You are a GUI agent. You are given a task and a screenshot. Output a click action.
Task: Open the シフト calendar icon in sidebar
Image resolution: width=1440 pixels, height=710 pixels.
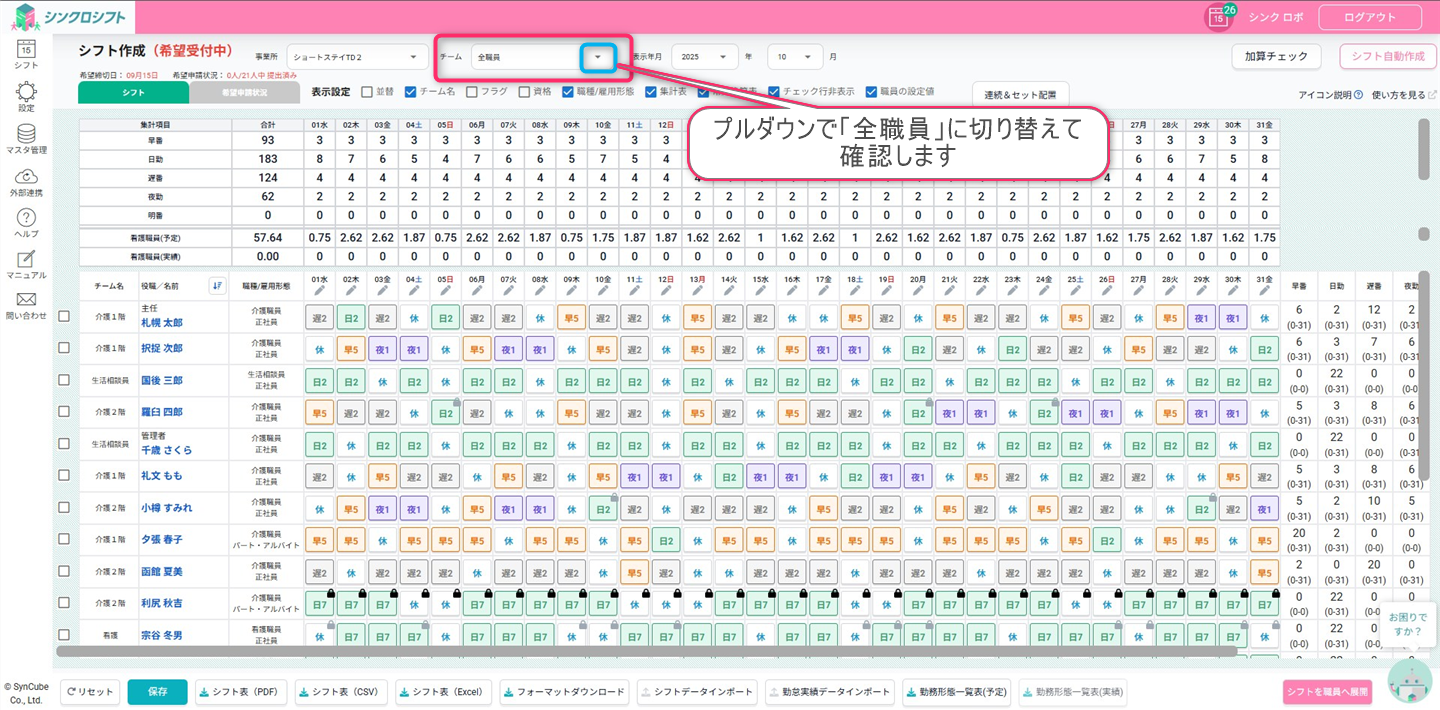26,48
